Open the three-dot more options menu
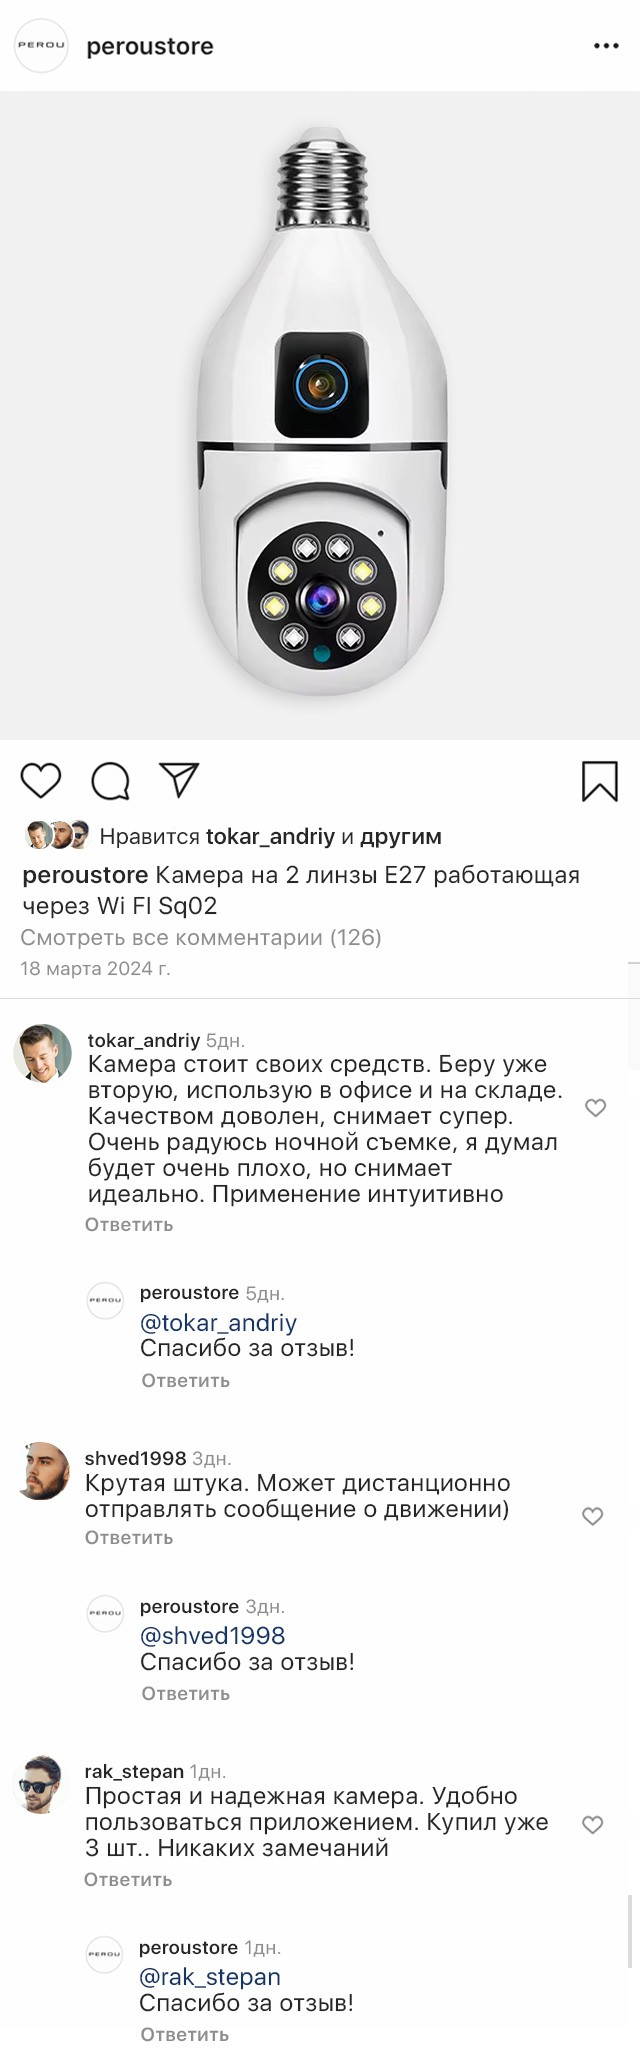 click(x=606, y=46)
